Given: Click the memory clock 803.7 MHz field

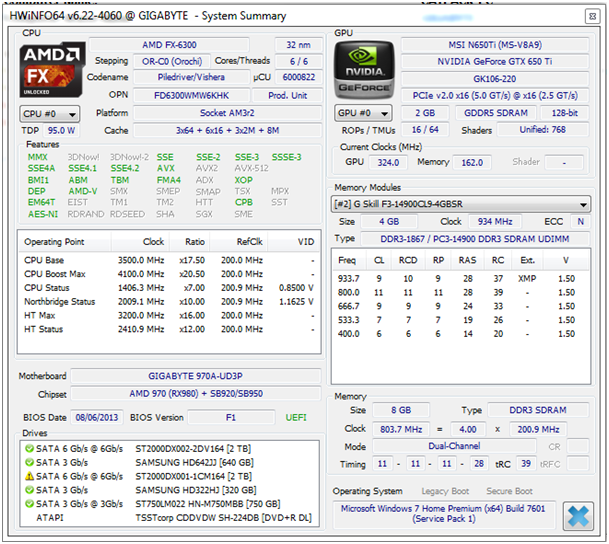Looking at the screenshot, I should (401, 429).
